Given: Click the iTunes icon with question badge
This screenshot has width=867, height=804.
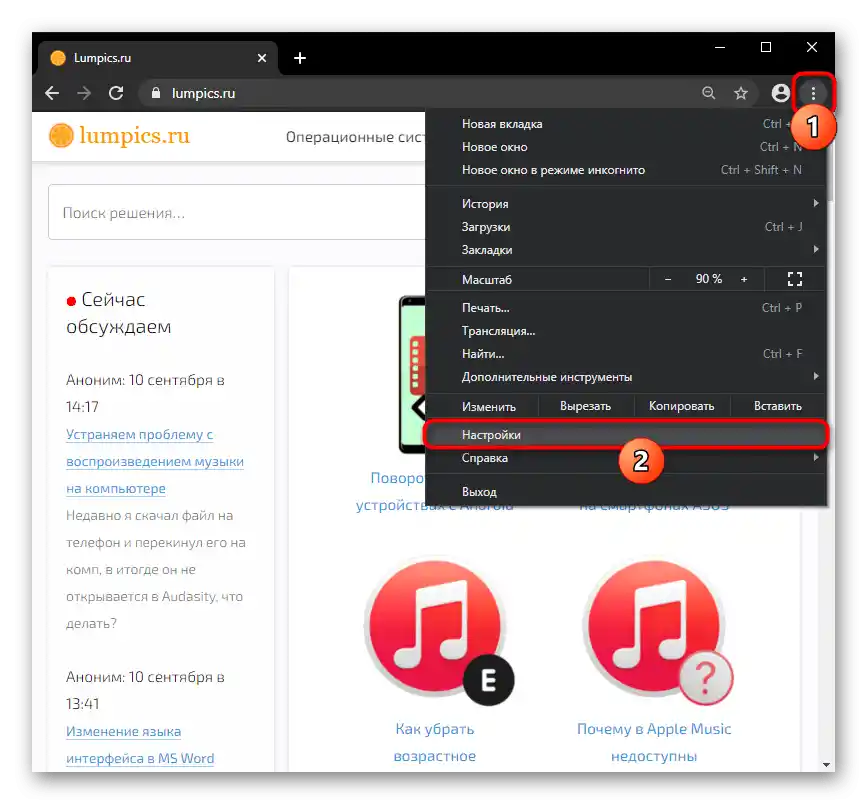Looking at the screenshot, I should [x=657, y=632].
